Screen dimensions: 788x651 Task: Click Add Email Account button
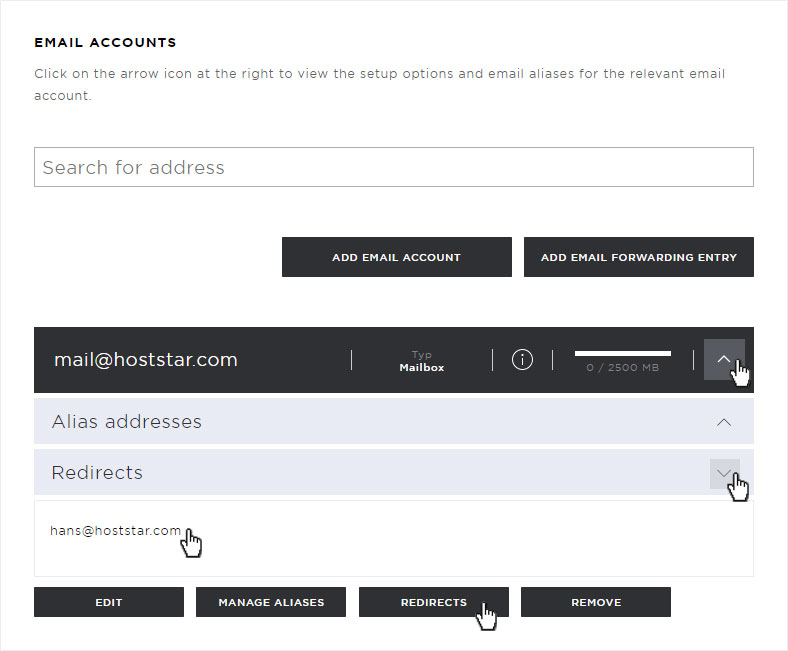397,257
